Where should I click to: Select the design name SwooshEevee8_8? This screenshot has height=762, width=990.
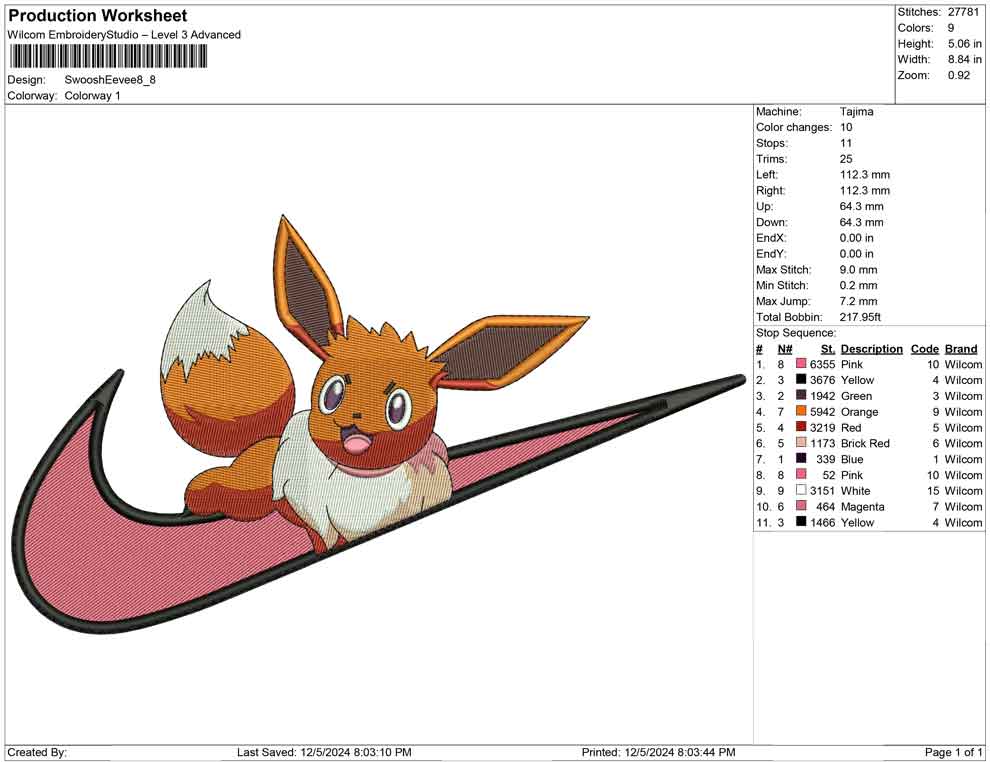tap(110, 80)
